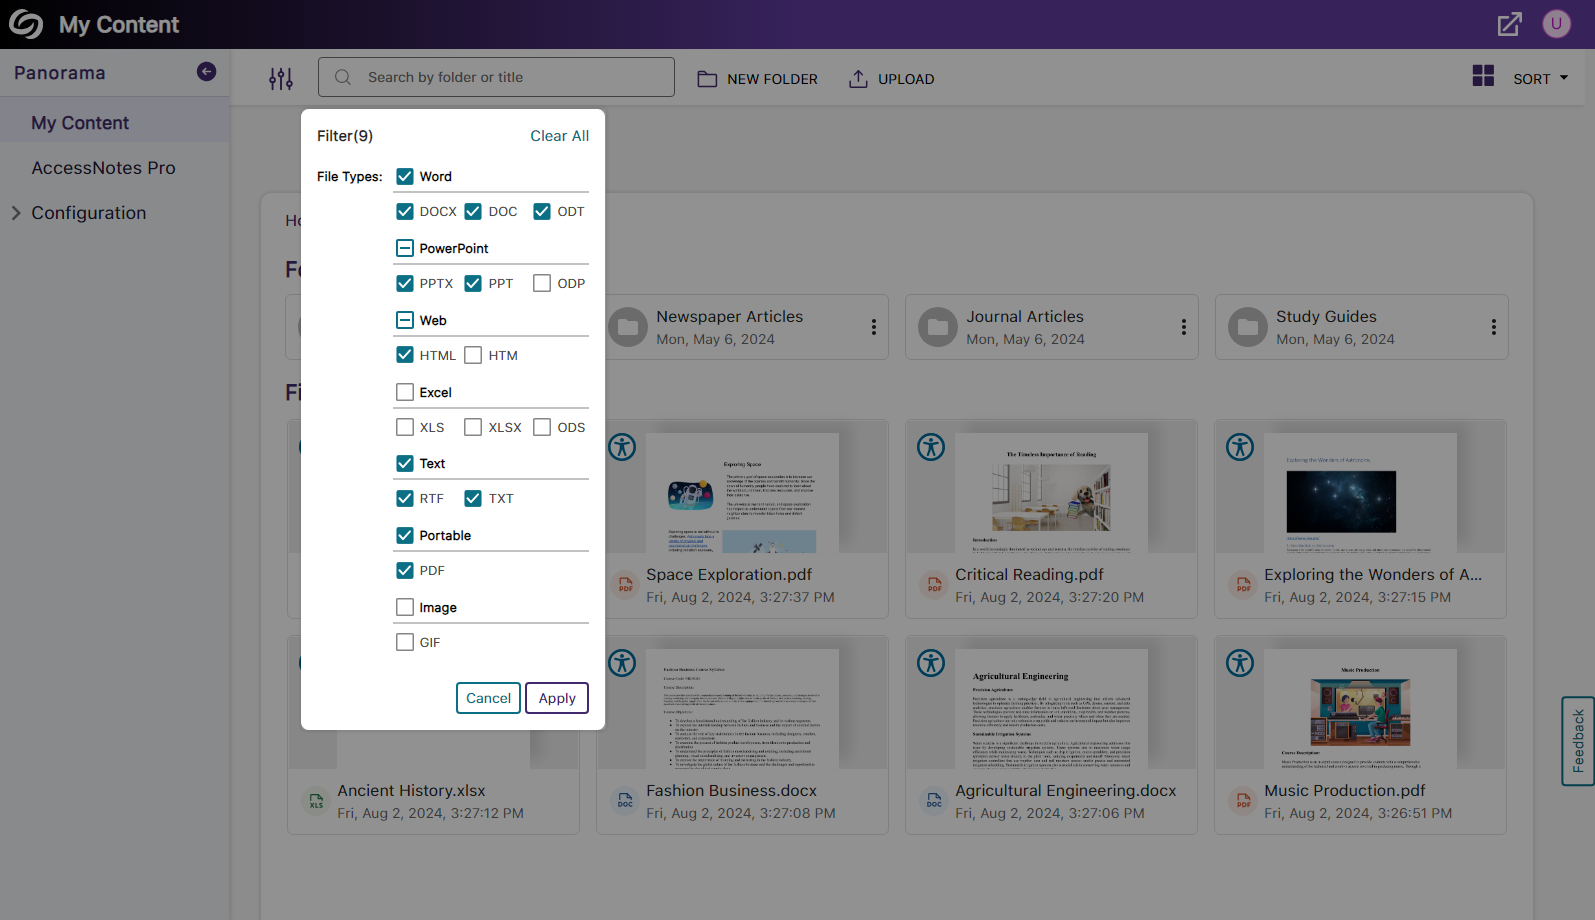
Task: Enable the ODP file type checkbox
Action: pyautogui.click(x=542, y=283)
